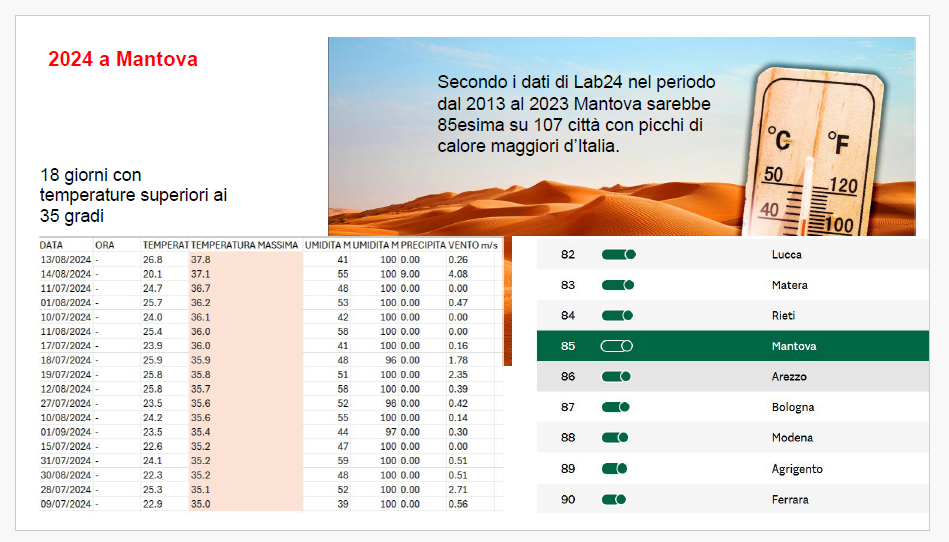Turn off the Bologna toggle switch
The width and height of the screenshot is (949, 542).
(x=616, y=407)
